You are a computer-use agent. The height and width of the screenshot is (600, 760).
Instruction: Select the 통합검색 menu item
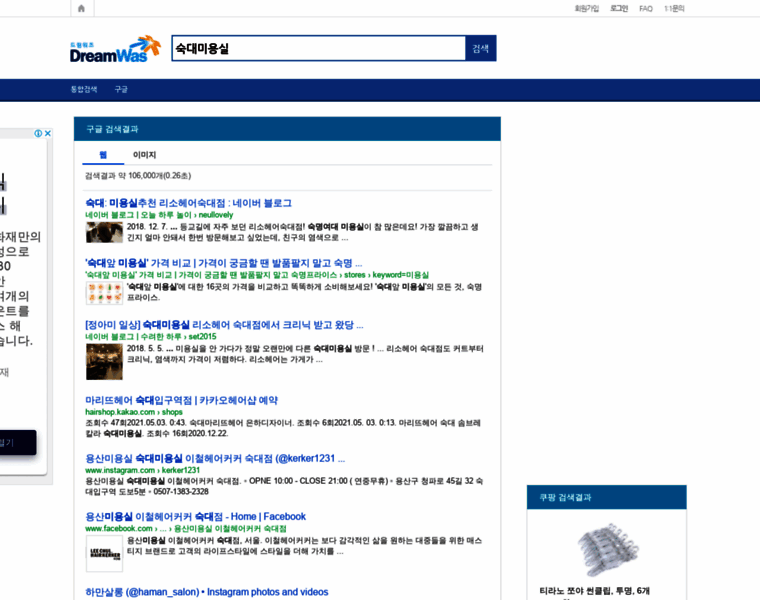(84, 89)
